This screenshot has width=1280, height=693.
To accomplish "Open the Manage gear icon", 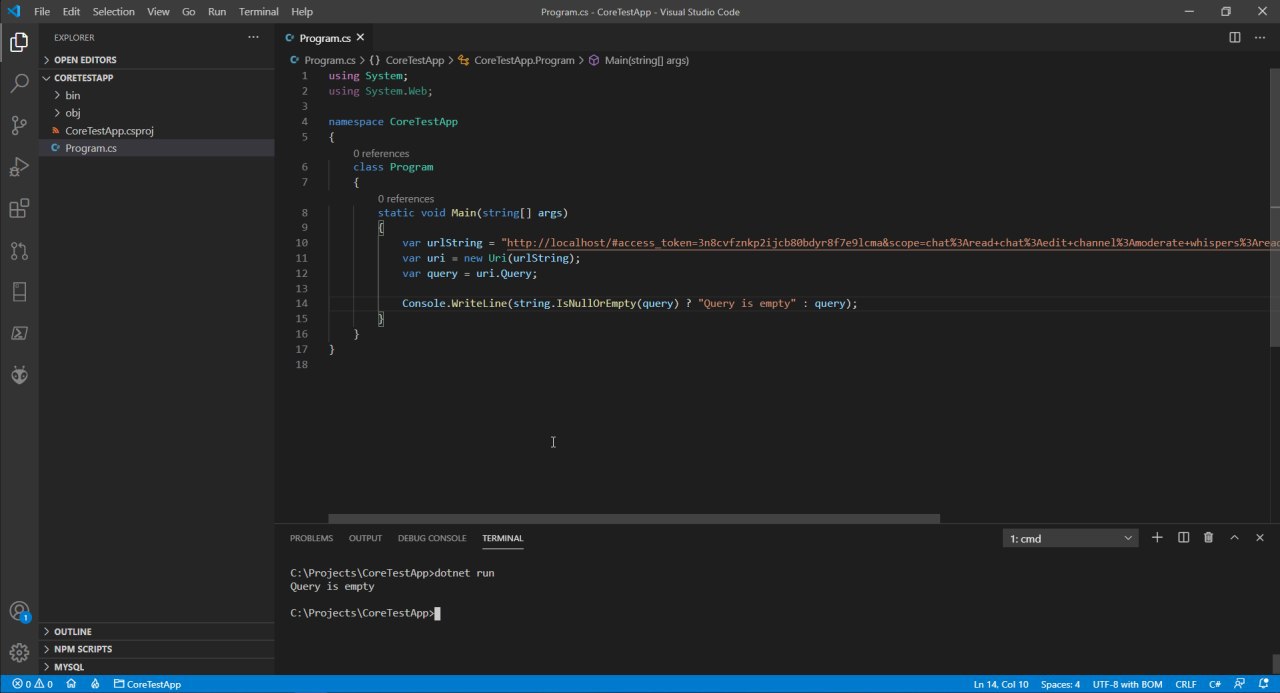I will [x=19, y=653].
